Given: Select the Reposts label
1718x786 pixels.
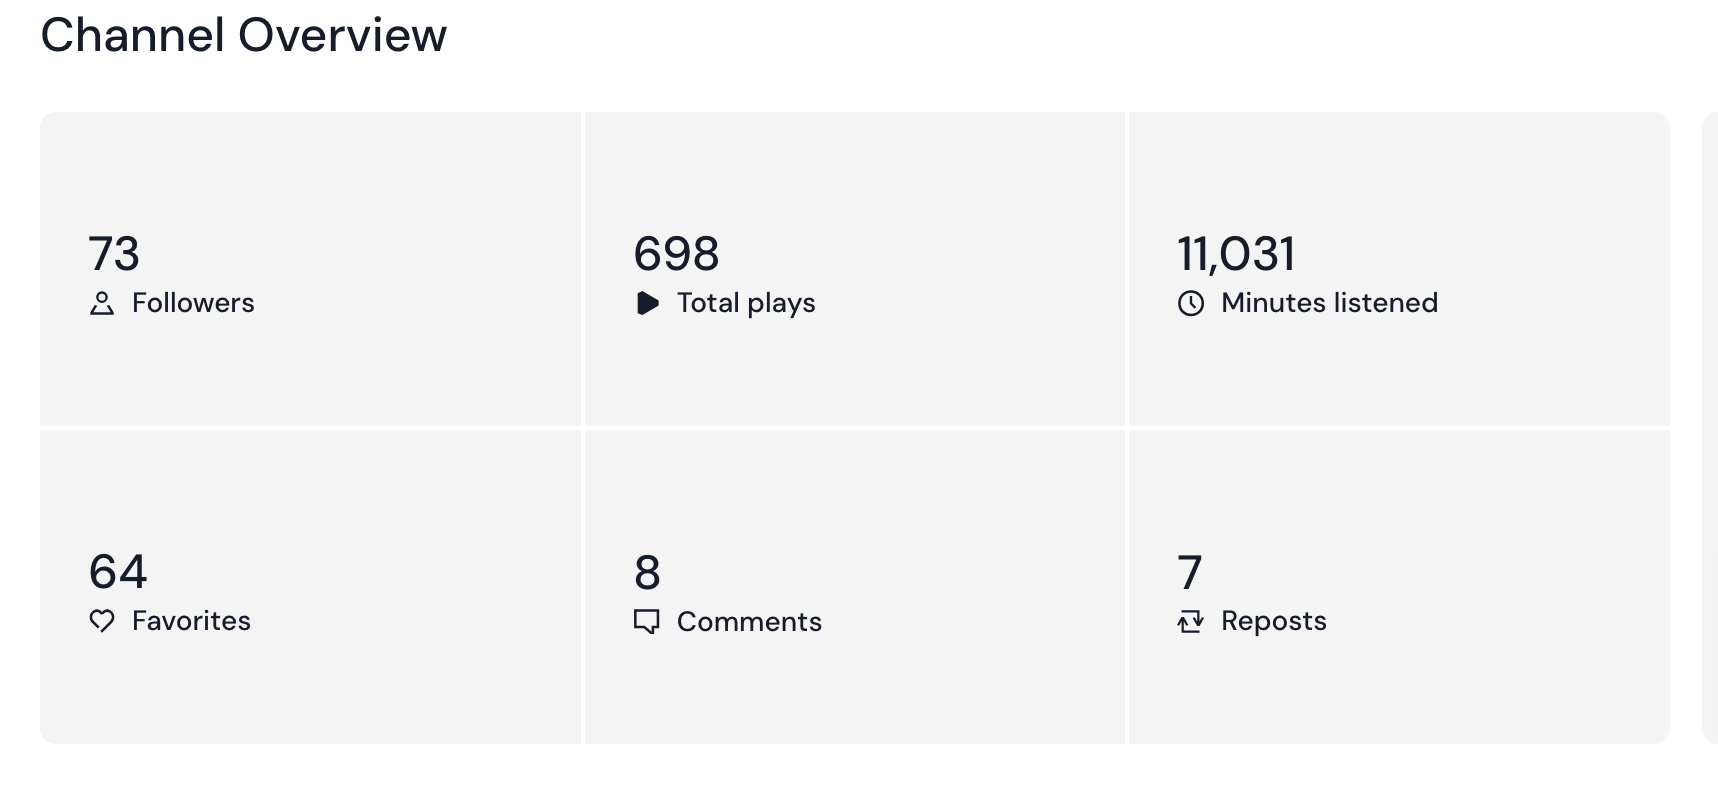Looking at the screenshot, I should [x=1273, y=621].
